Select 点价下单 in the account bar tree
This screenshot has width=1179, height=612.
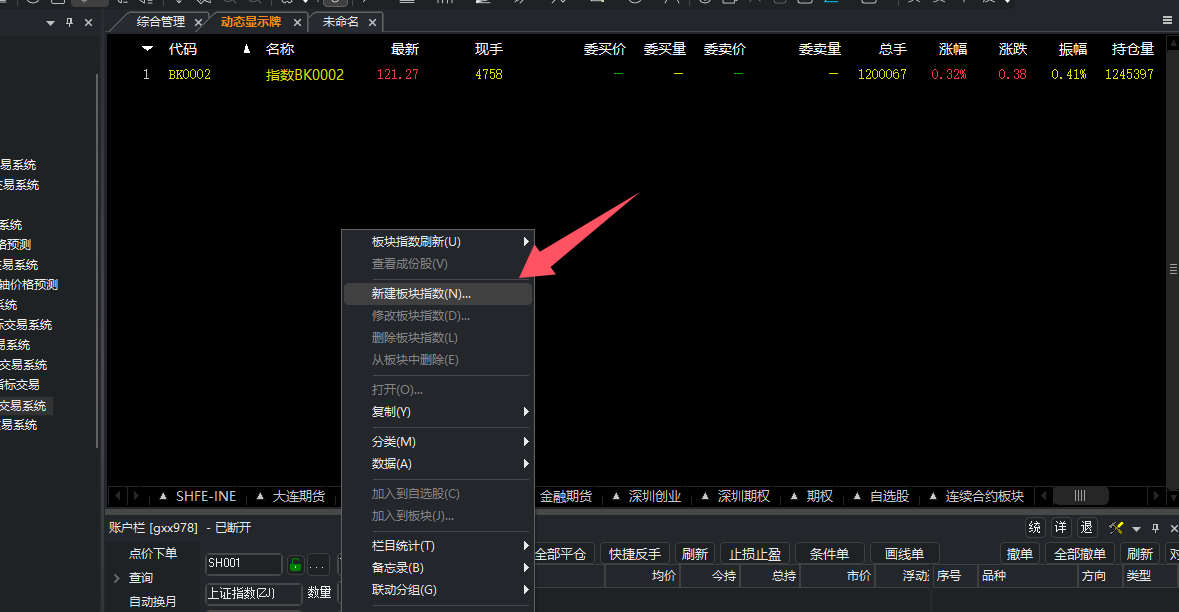tap(153, 553)
